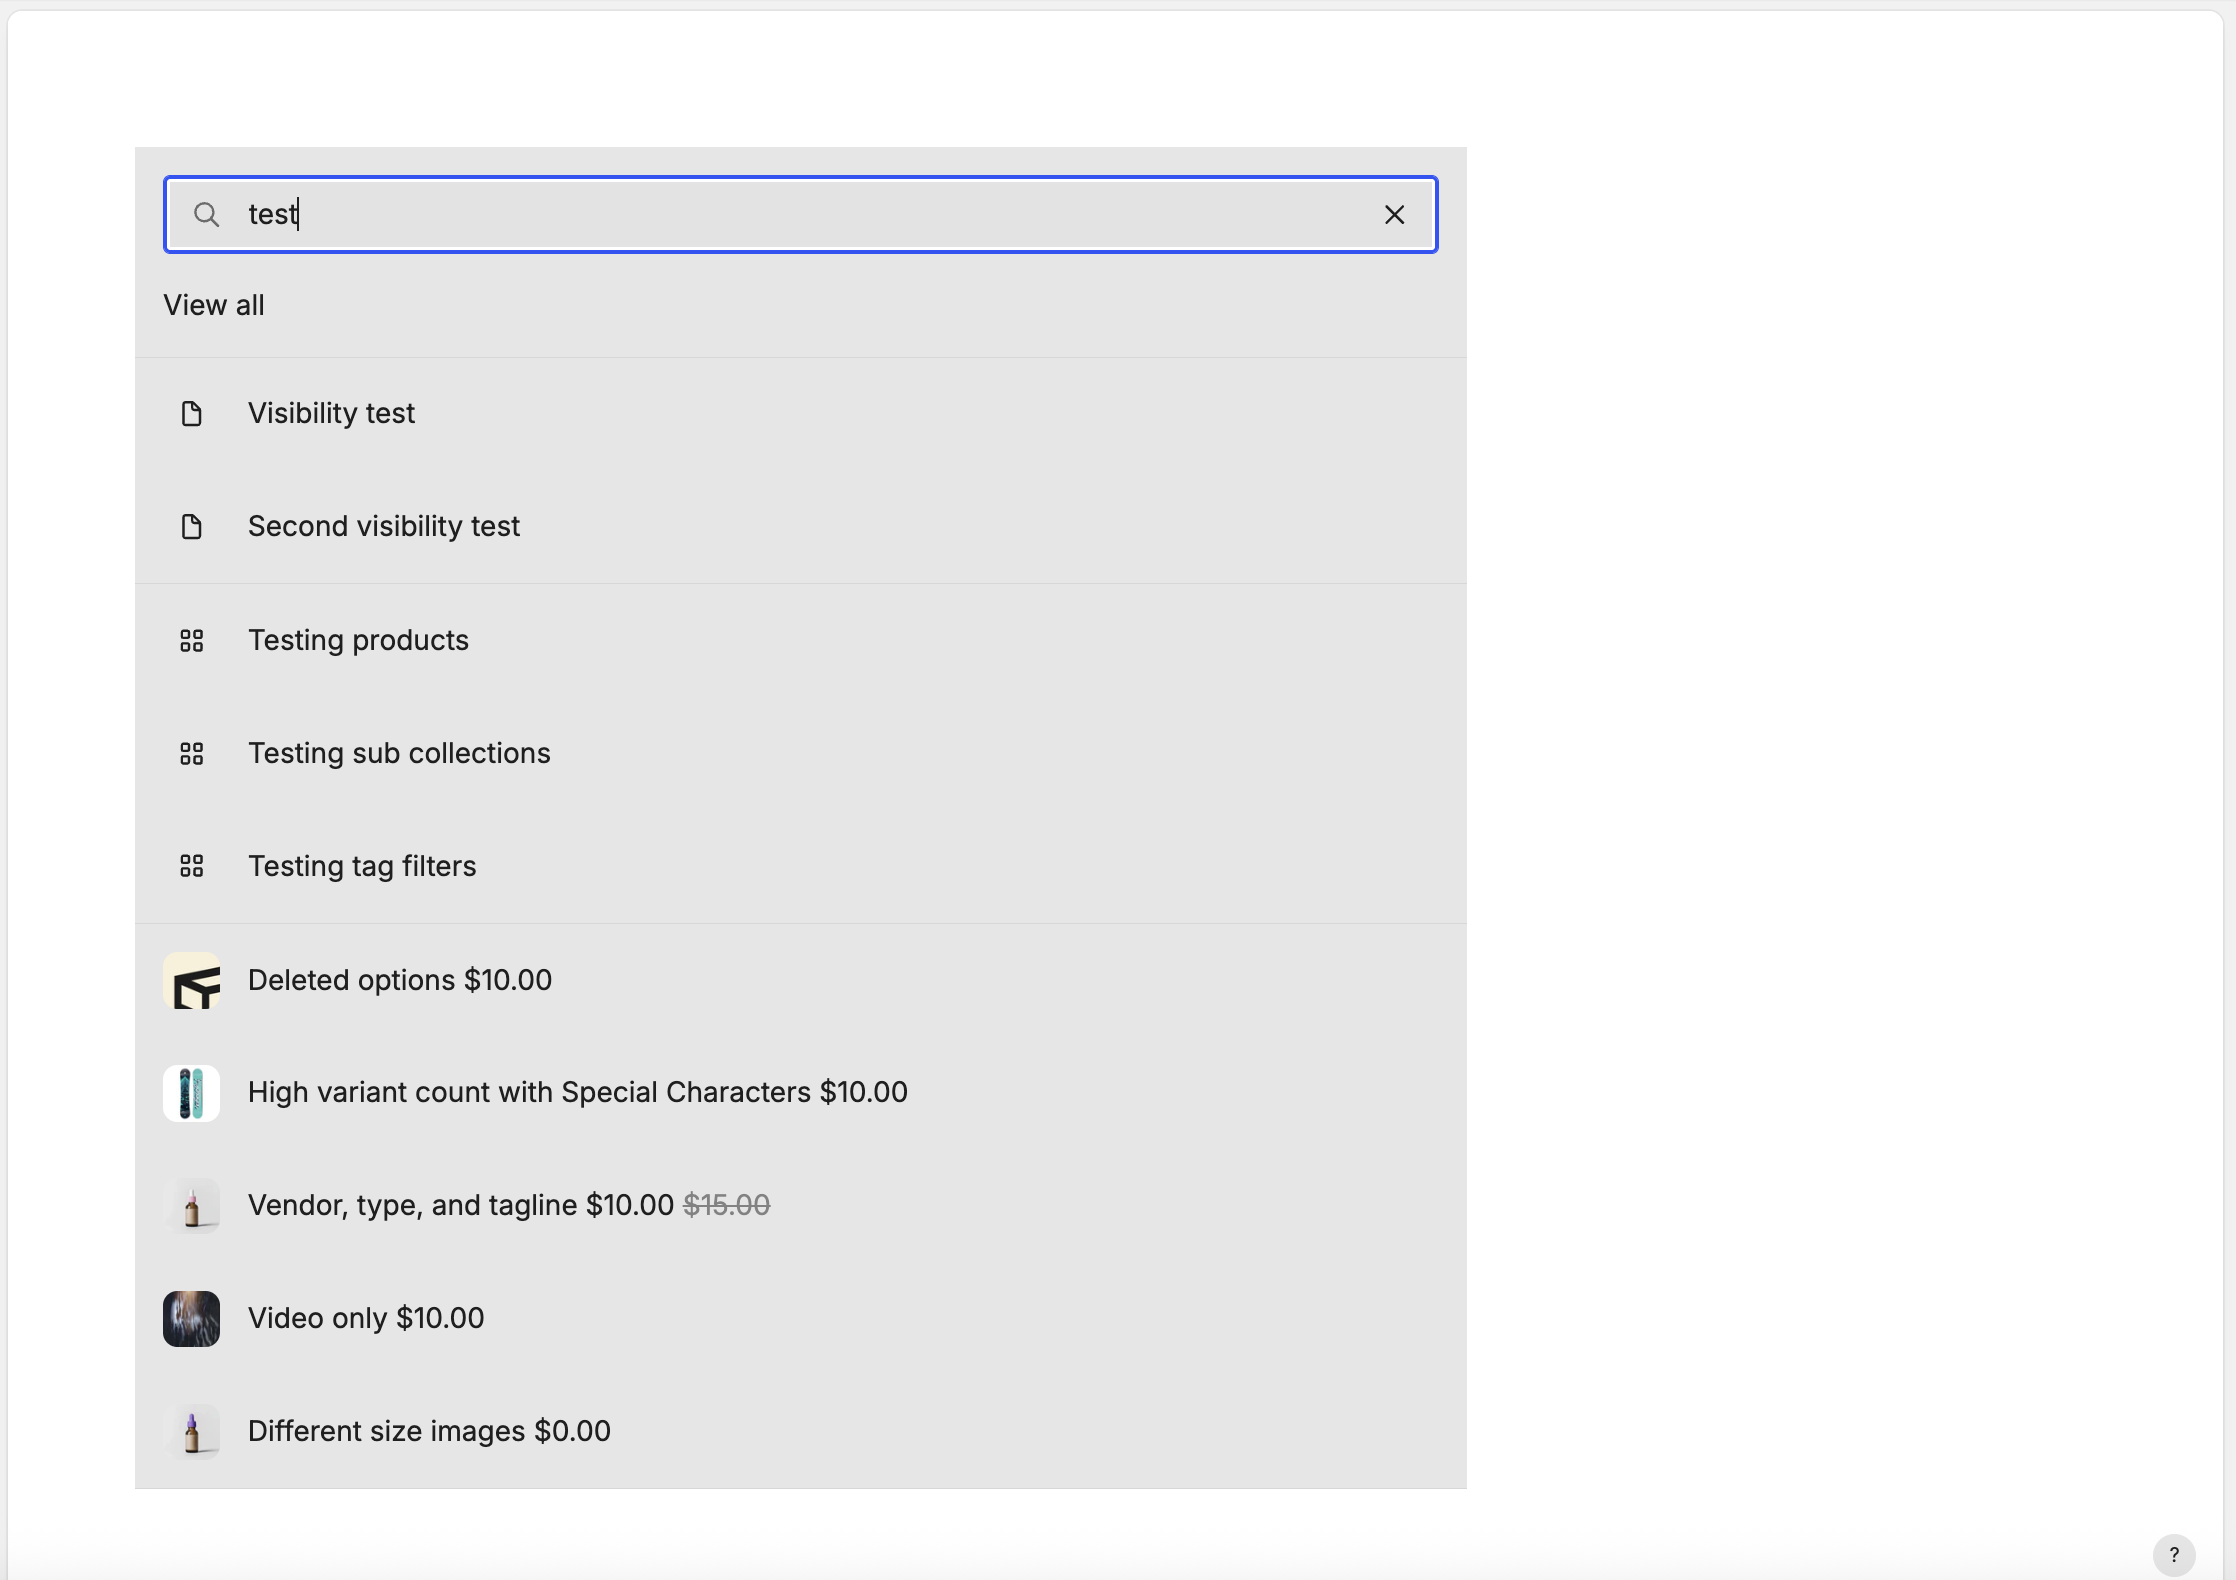
Task: Select the Deleted options product thumbnail
Action: [x=191, y=980]
